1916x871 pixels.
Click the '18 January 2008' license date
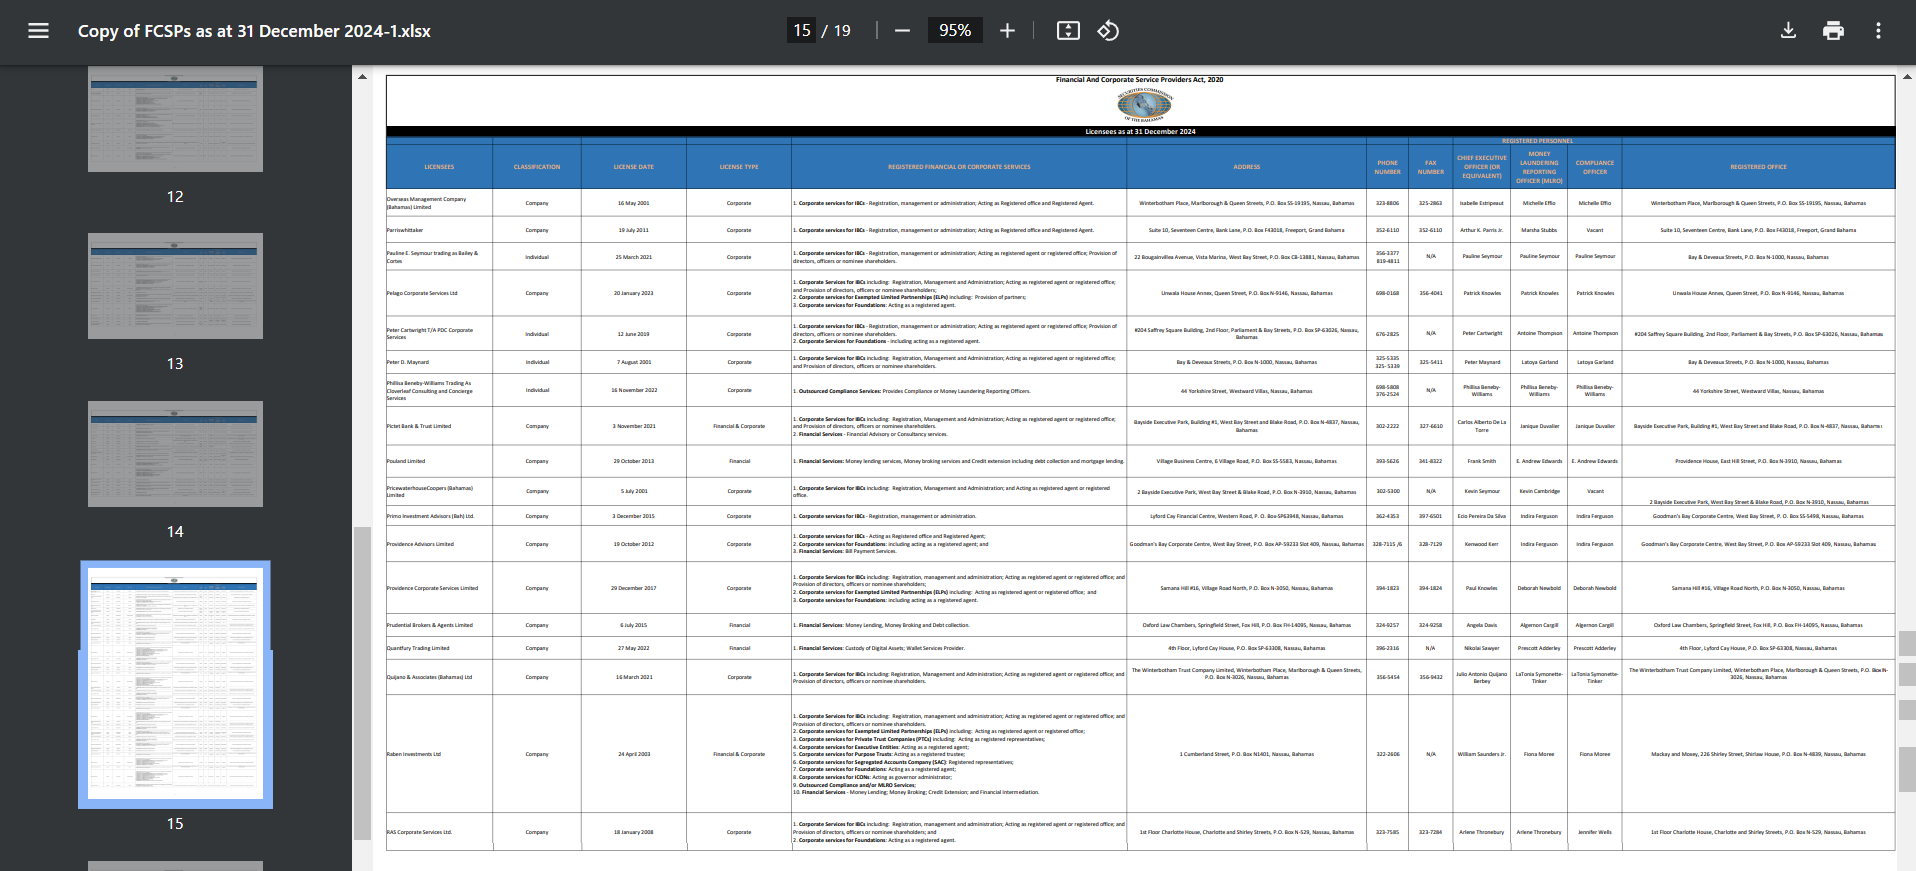[634, 832]
